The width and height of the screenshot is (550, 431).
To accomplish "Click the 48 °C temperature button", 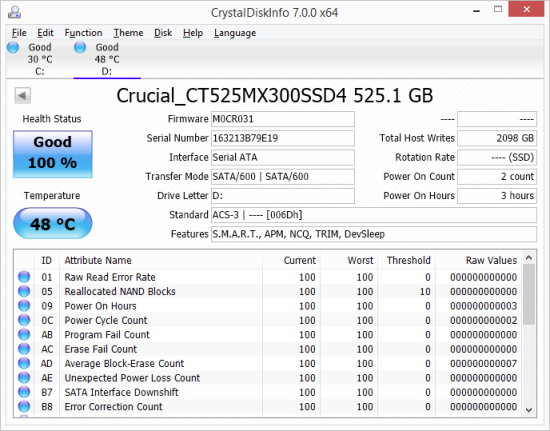I will (x=53, y=223).
